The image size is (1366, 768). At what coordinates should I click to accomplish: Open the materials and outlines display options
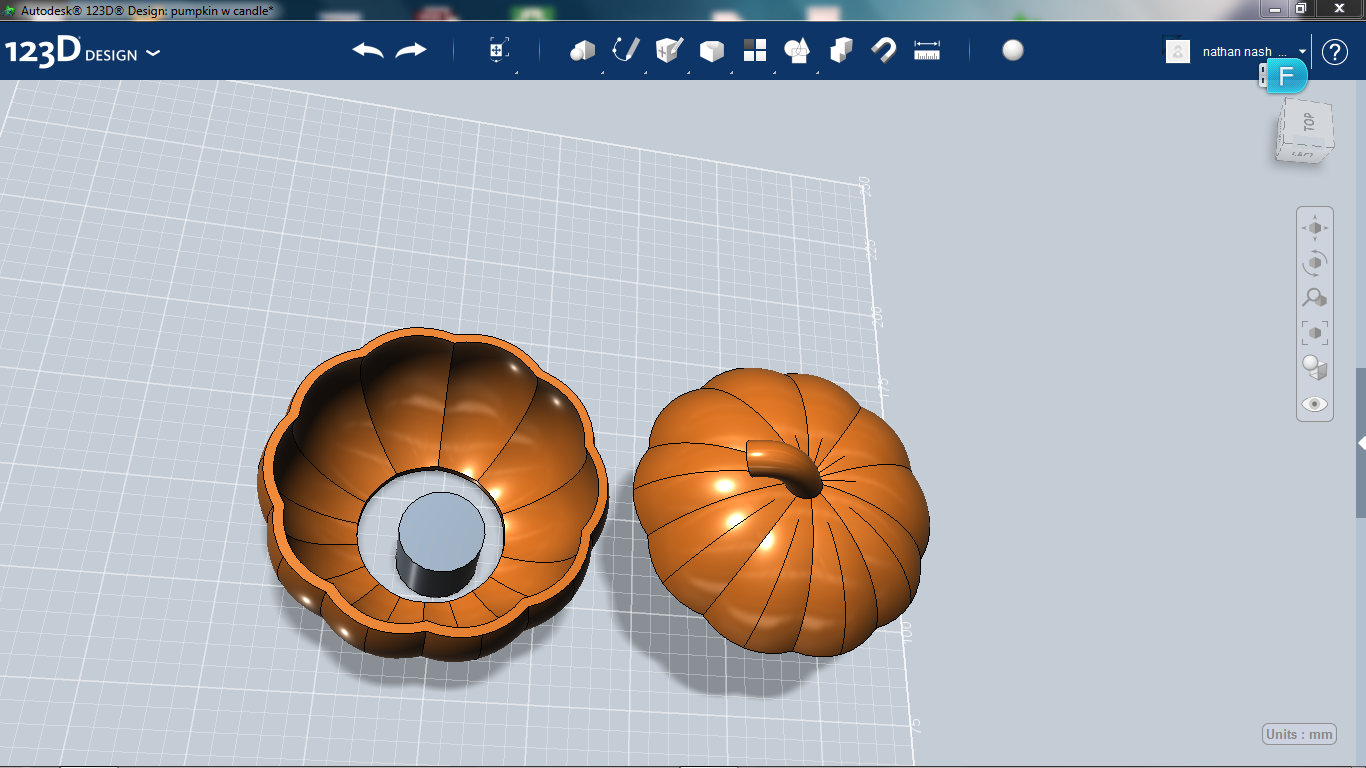point(1315,368)
